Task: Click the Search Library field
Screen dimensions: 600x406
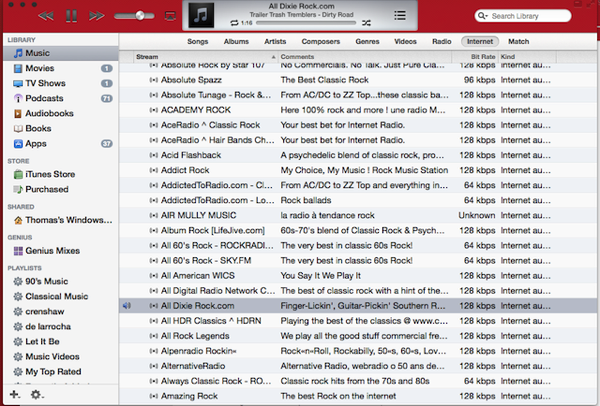Action: coord(535,16)
